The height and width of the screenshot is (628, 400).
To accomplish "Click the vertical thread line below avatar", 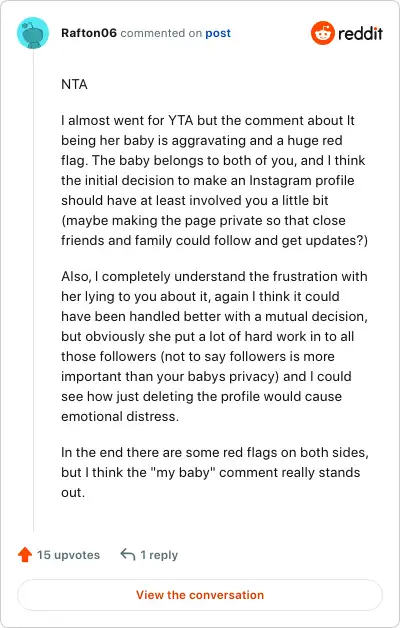I will [x=33, y=290].
